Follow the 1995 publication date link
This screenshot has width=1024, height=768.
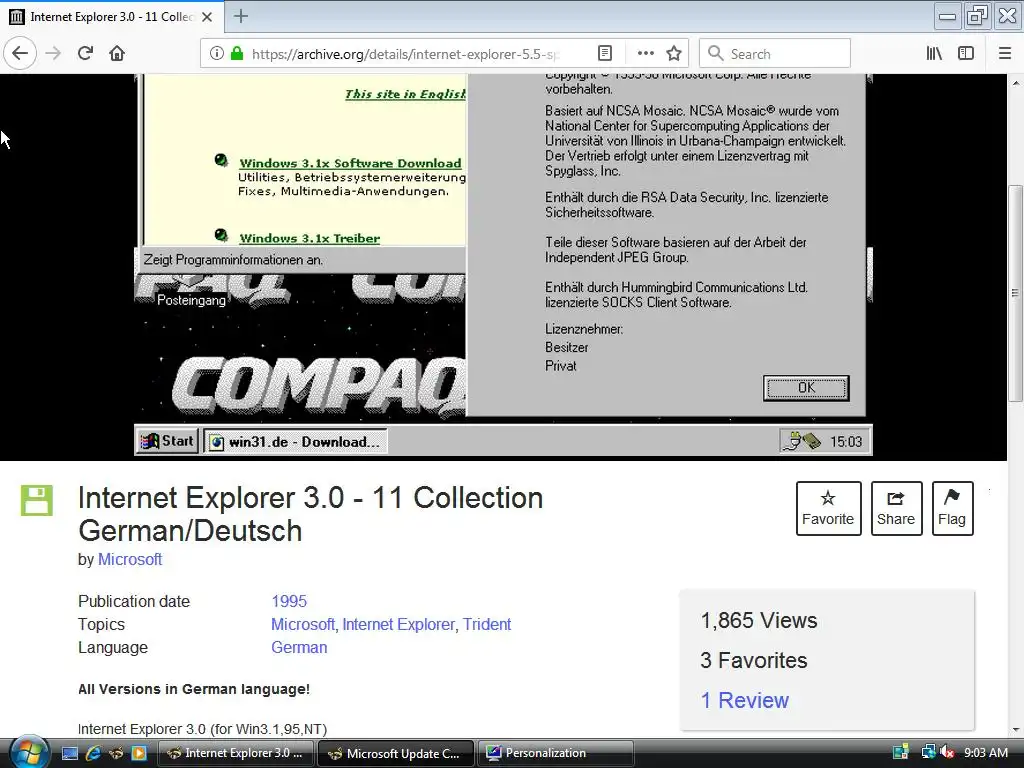click(289, 601)
